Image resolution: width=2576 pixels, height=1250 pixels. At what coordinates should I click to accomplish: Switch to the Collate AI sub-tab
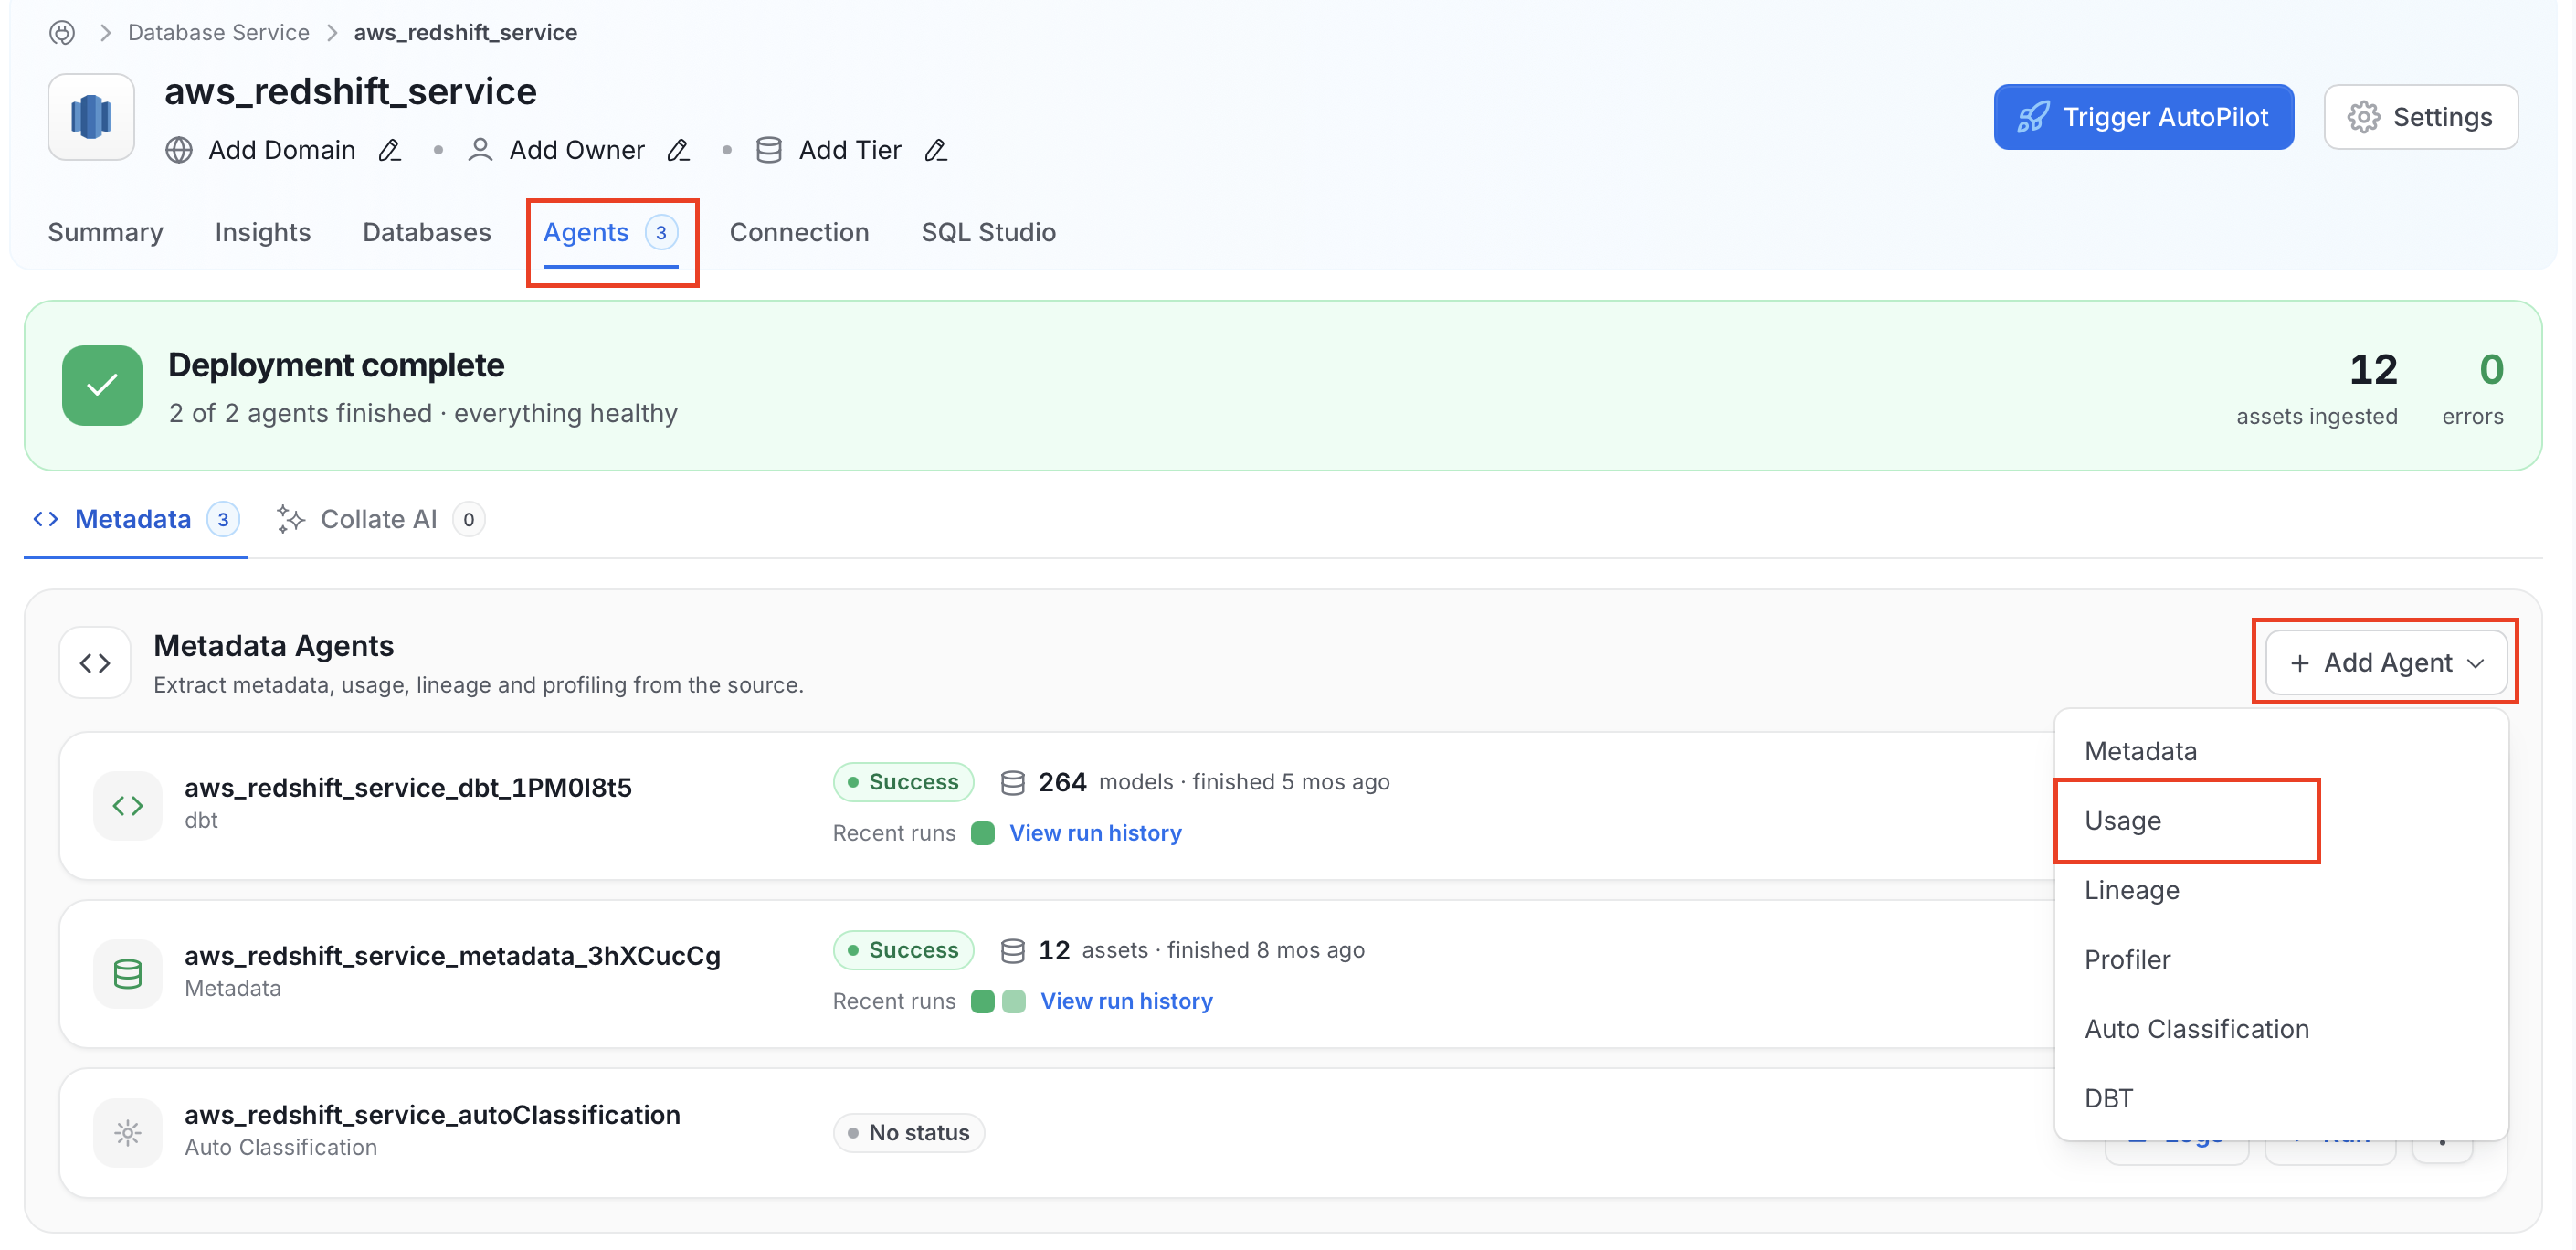(x=380, y=519)
